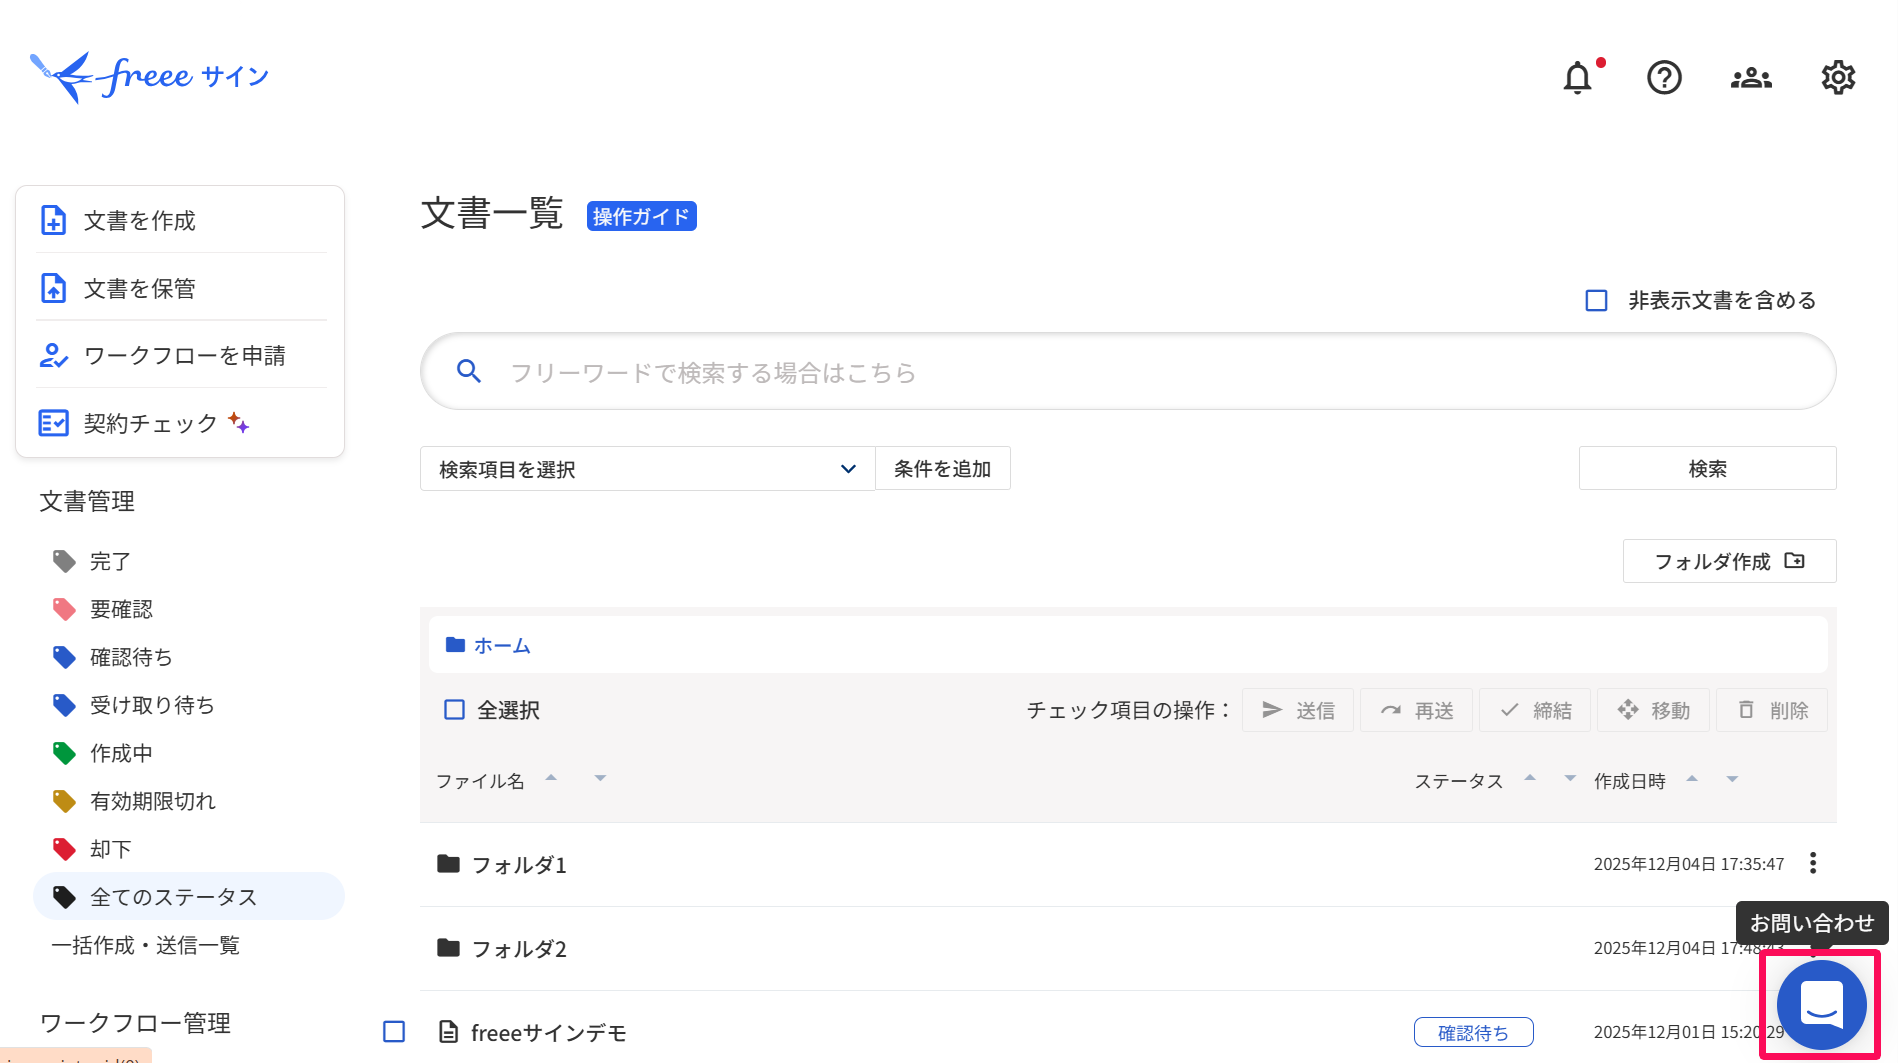The image size is (1898, 1063).
Task: Click the 検索 button
Action: (x=1707, y=468)
